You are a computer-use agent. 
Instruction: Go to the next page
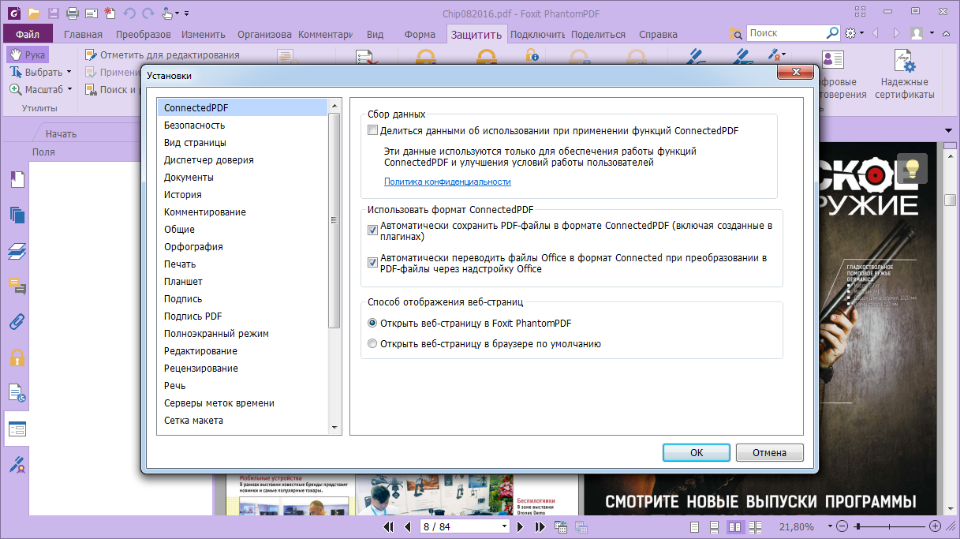tap(520, 527)
